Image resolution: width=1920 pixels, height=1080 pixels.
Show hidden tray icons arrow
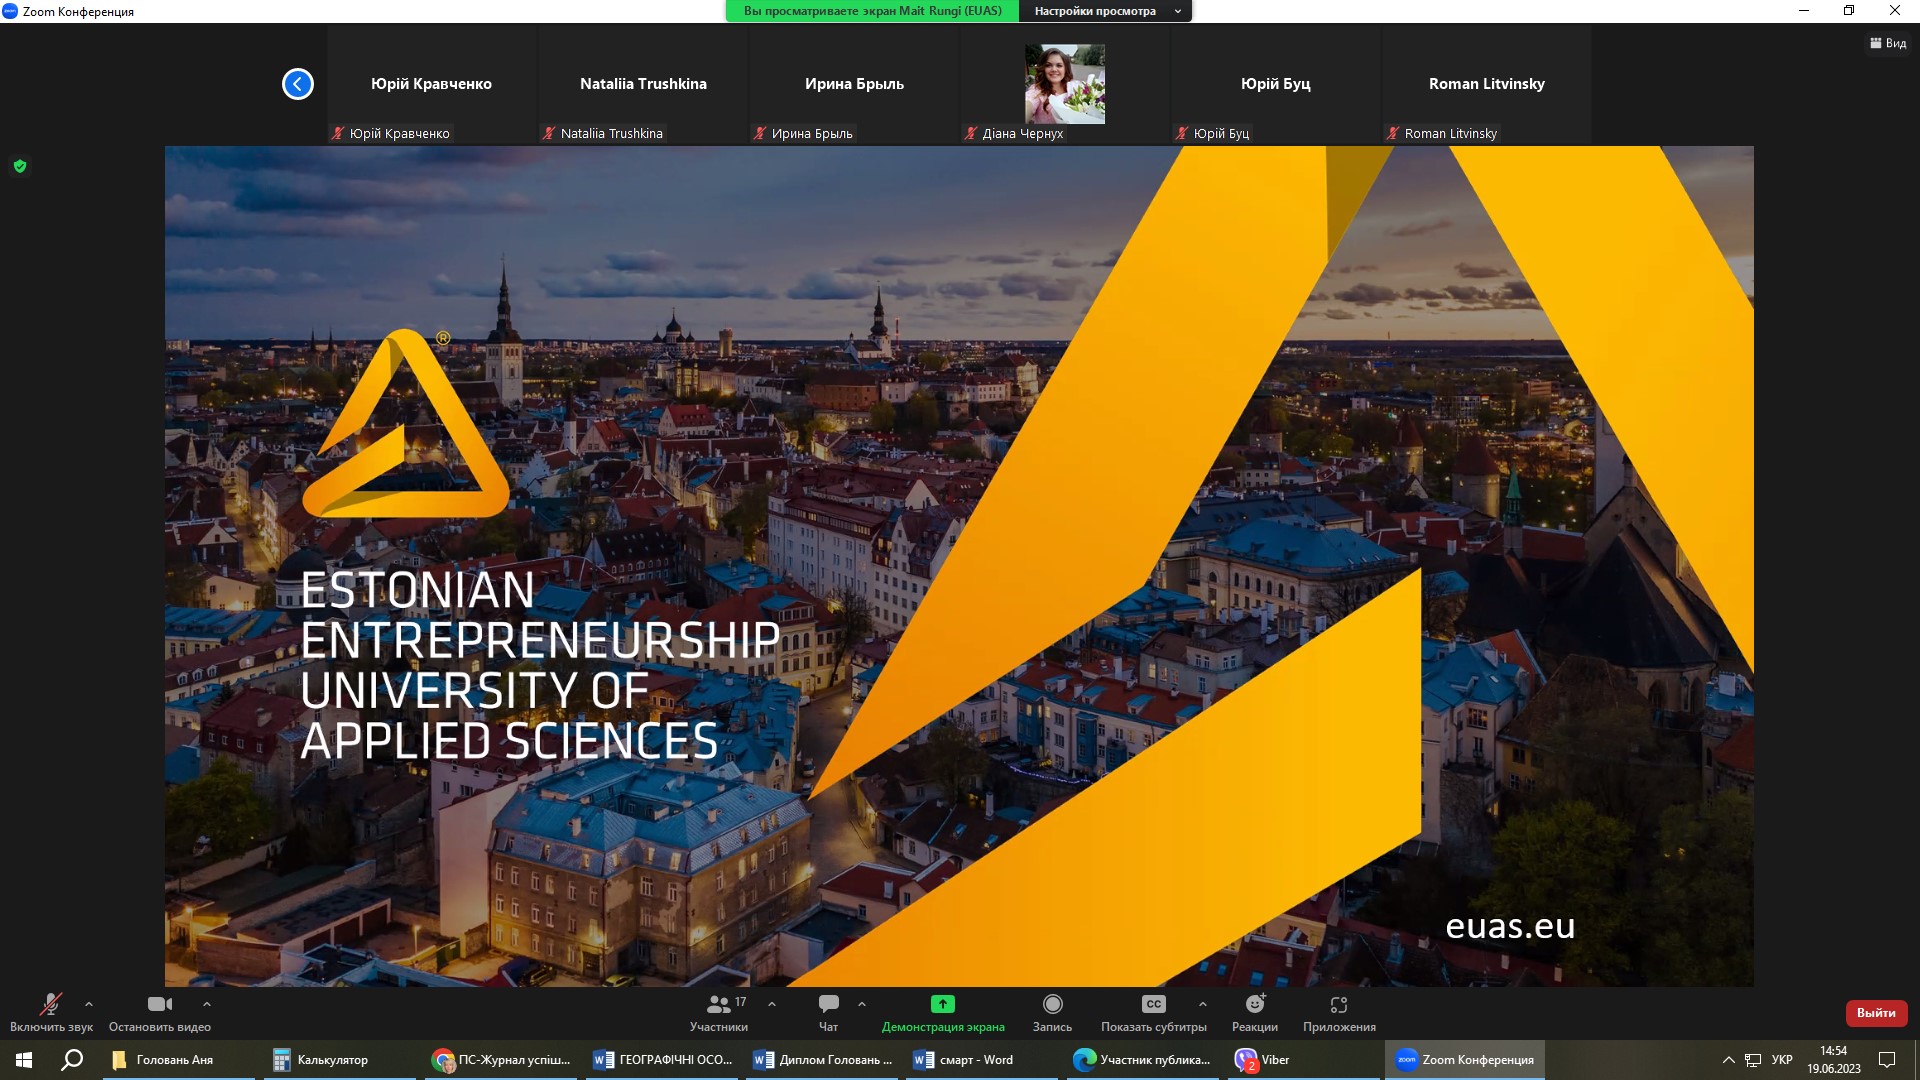coord(1728,1060)
